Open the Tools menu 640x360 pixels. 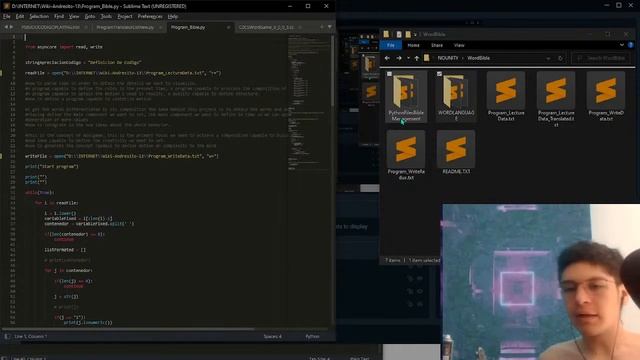[106, 16]
